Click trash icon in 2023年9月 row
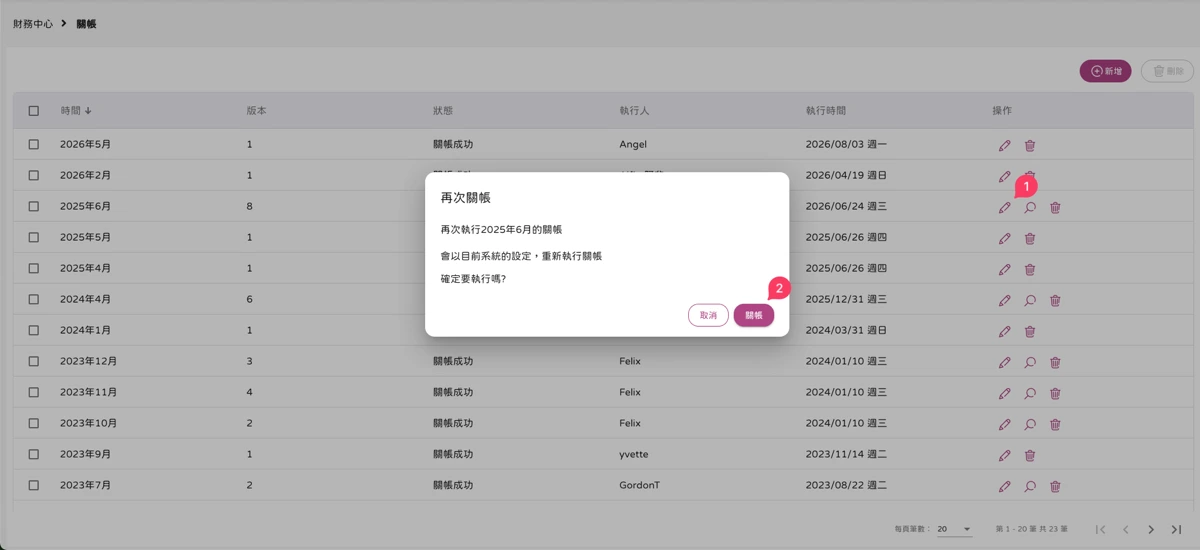Viewport: 1200px width, 550px height. [1030, 455]
